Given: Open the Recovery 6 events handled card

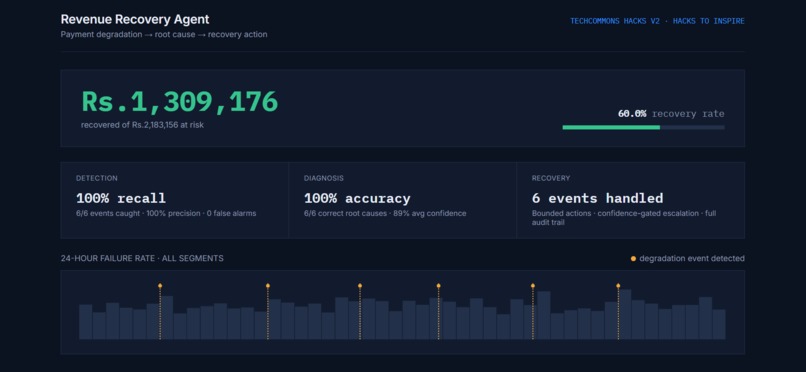Looking at the screenshot, I should [x=631, y=200].
